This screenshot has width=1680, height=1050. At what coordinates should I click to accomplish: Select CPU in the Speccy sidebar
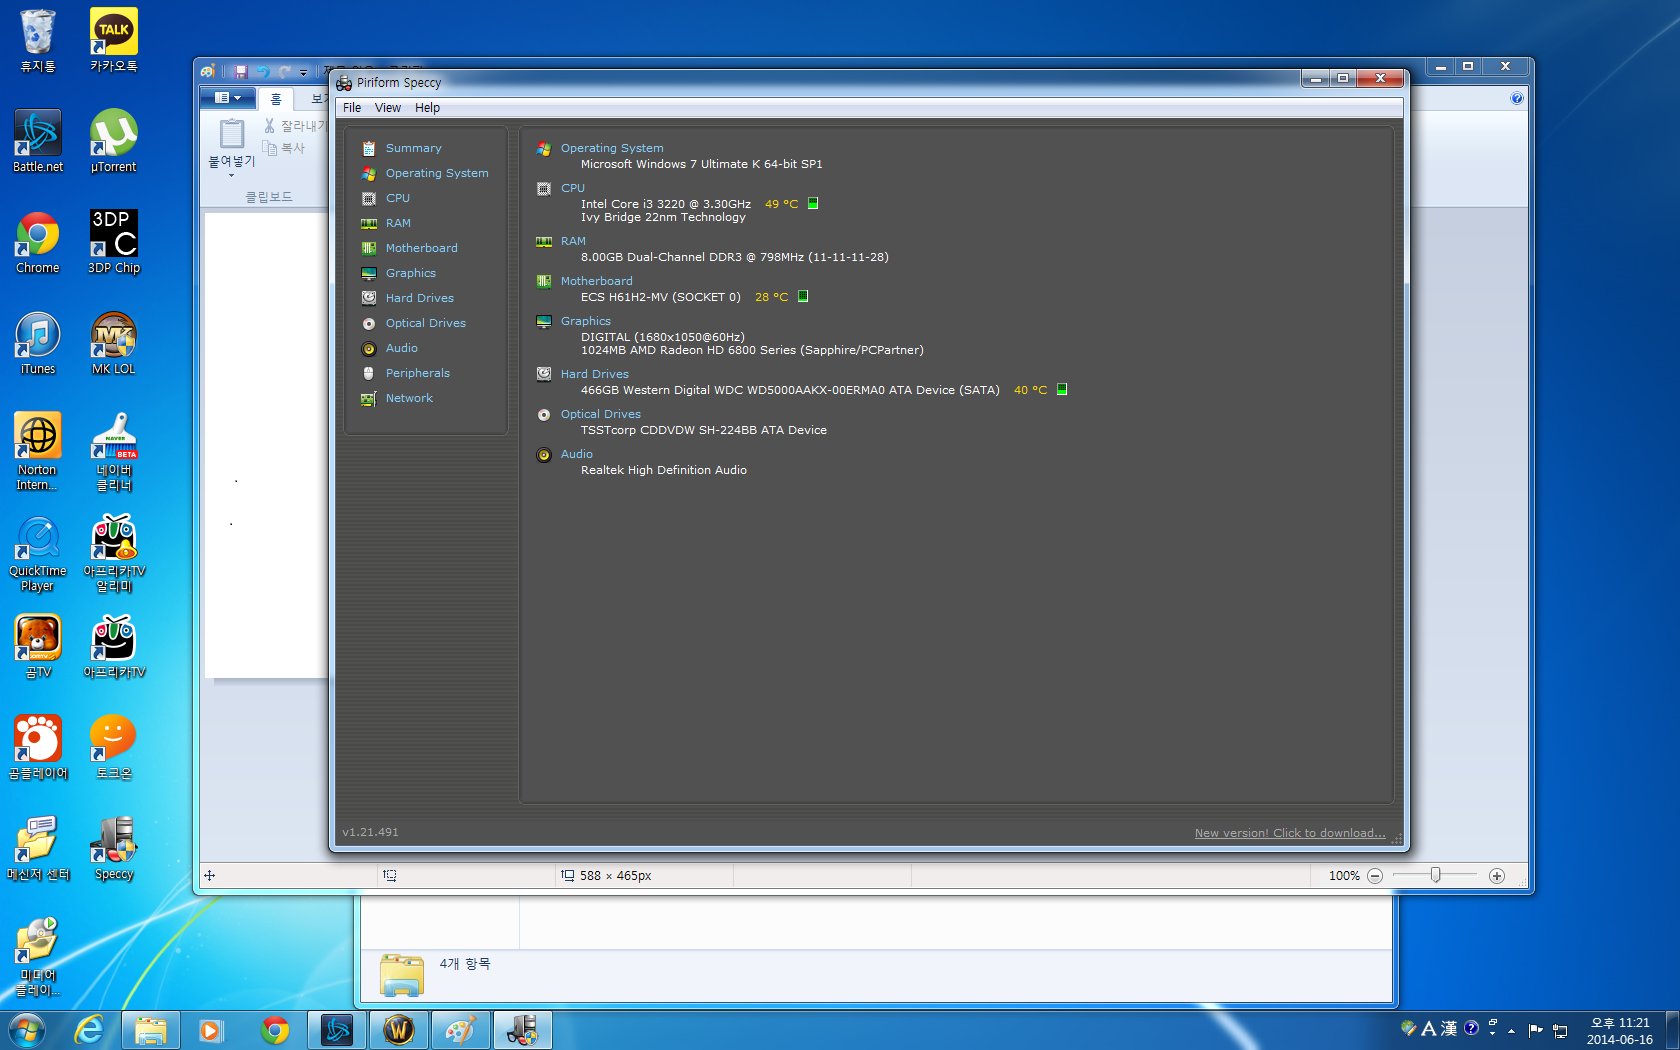[398, 198]
